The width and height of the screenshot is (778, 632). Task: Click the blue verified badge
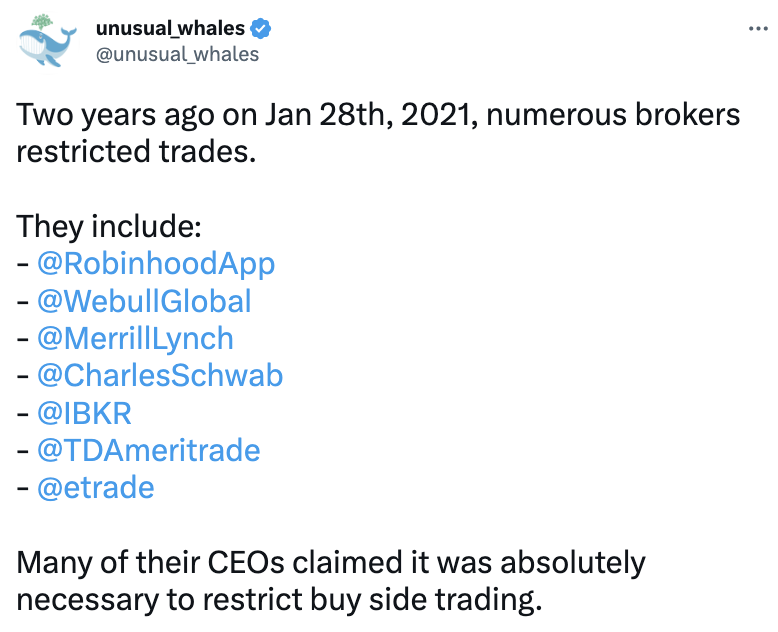click(x=260, y=29)
